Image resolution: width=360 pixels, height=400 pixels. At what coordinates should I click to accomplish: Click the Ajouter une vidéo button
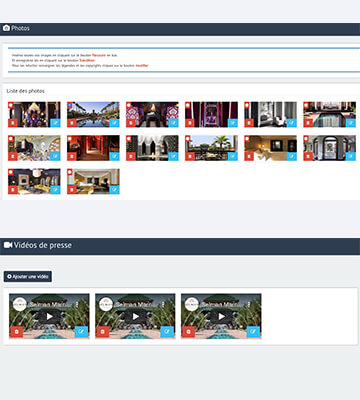(x=28, y=276)
